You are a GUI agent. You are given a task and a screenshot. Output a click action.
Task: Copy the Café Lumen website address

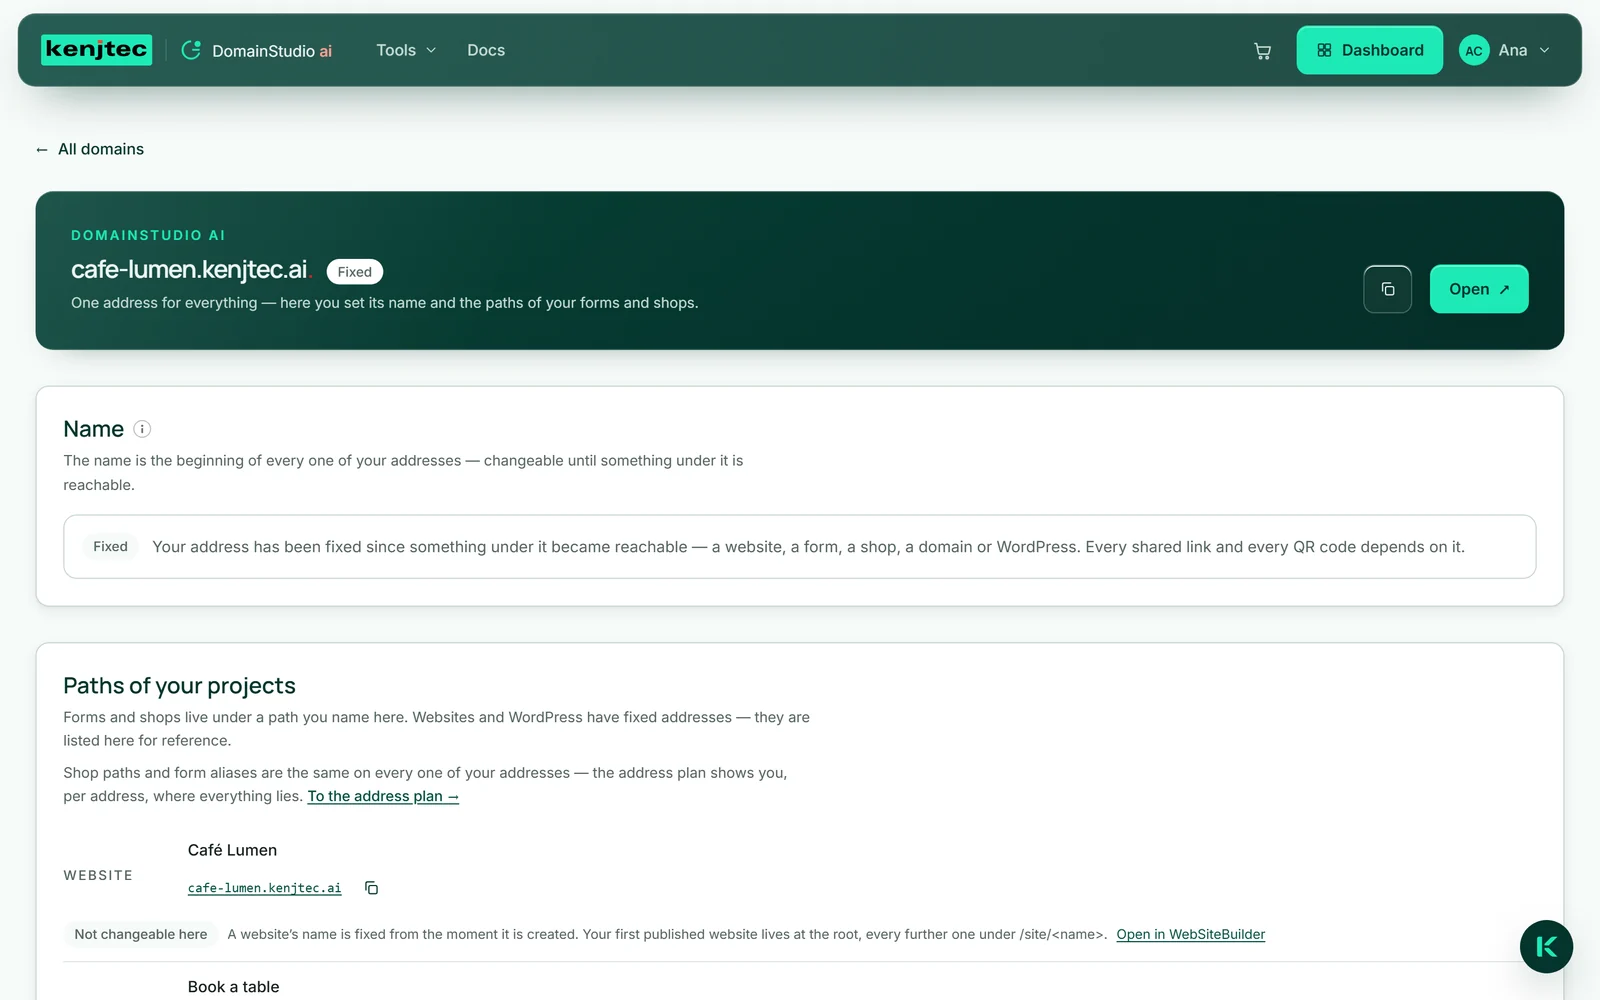point(371,888)
